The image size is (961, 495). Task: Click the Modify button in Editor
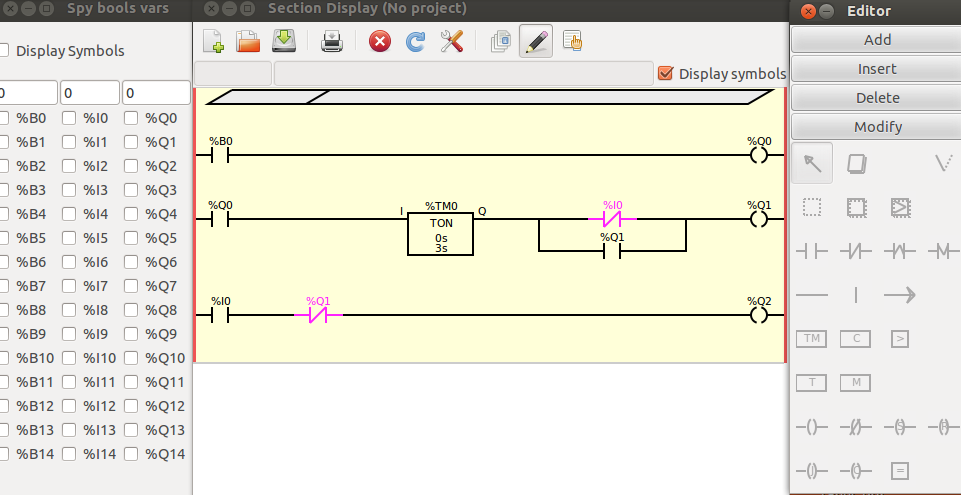[876, 127]
